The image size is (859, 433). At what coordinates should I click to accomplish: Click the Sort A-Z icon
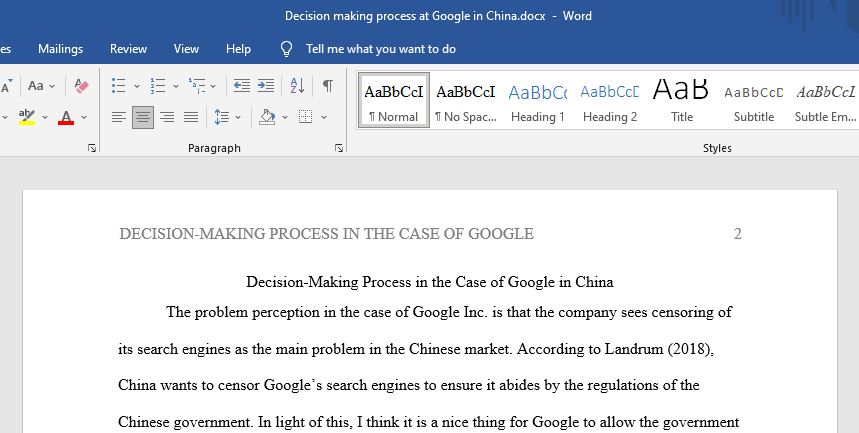tap(297, 86)
